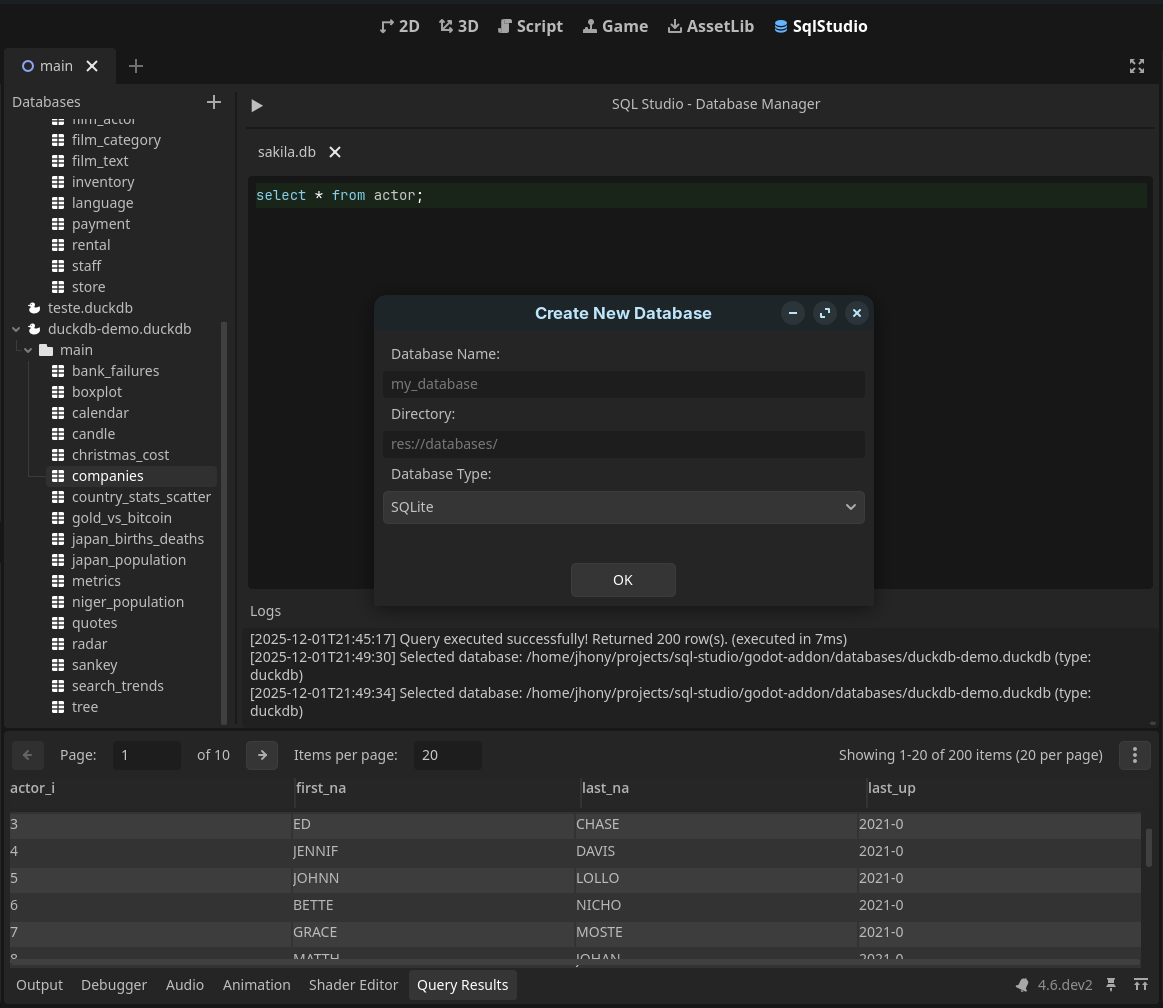Toggle distraction-free mode expand icon
This screenshot has height=1008, width=1163.
[x=1136, y=66]
